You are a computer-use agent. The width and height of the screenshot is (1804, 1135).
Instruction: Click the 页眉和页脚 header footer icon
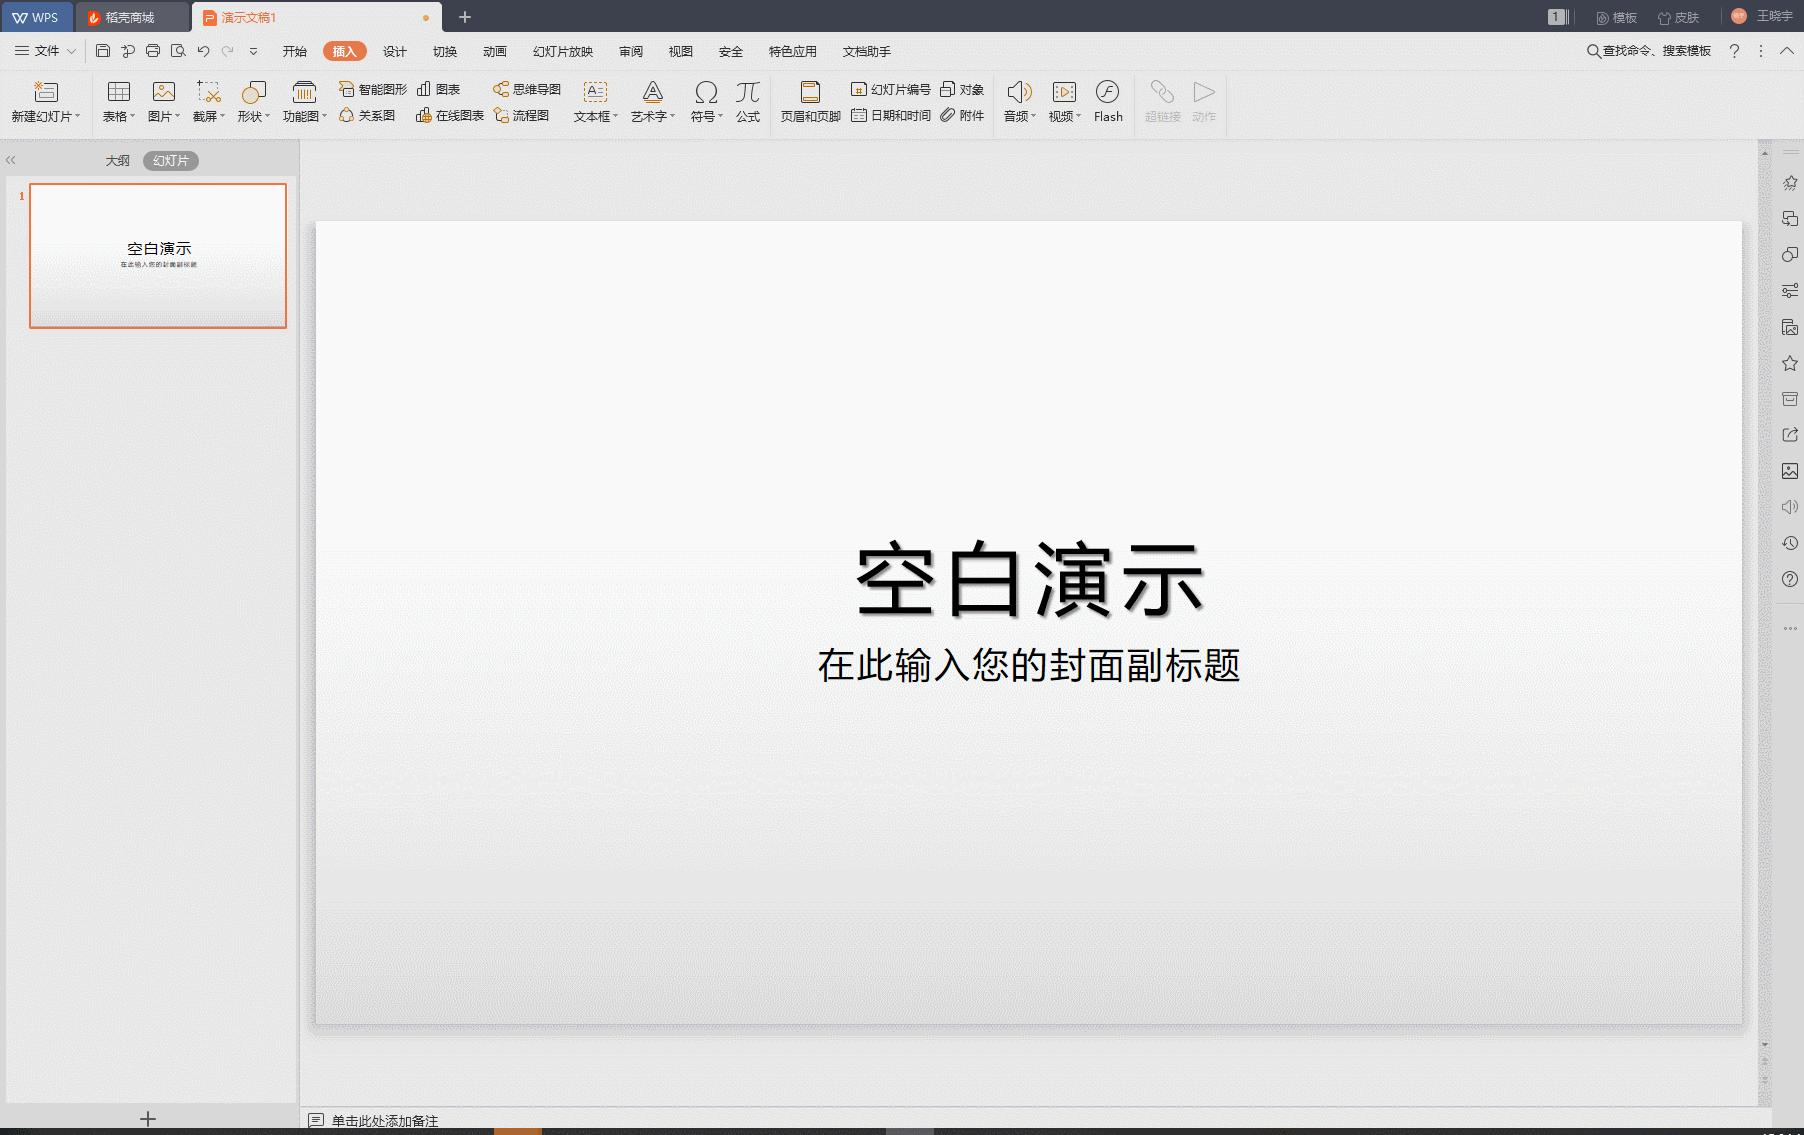(x=810, y=101)
